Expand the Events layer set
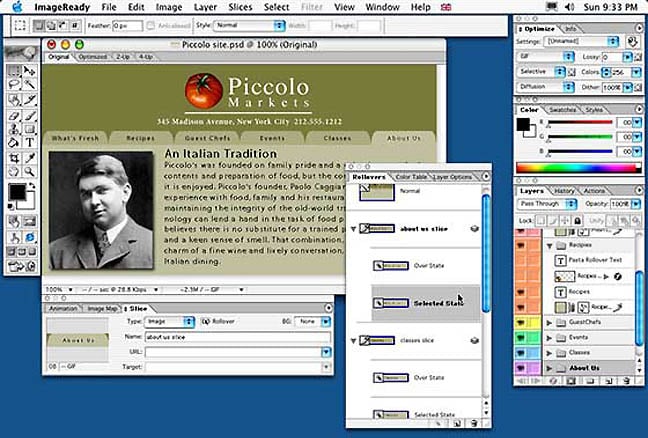648x438 pixels. click(x=549, y=338)
